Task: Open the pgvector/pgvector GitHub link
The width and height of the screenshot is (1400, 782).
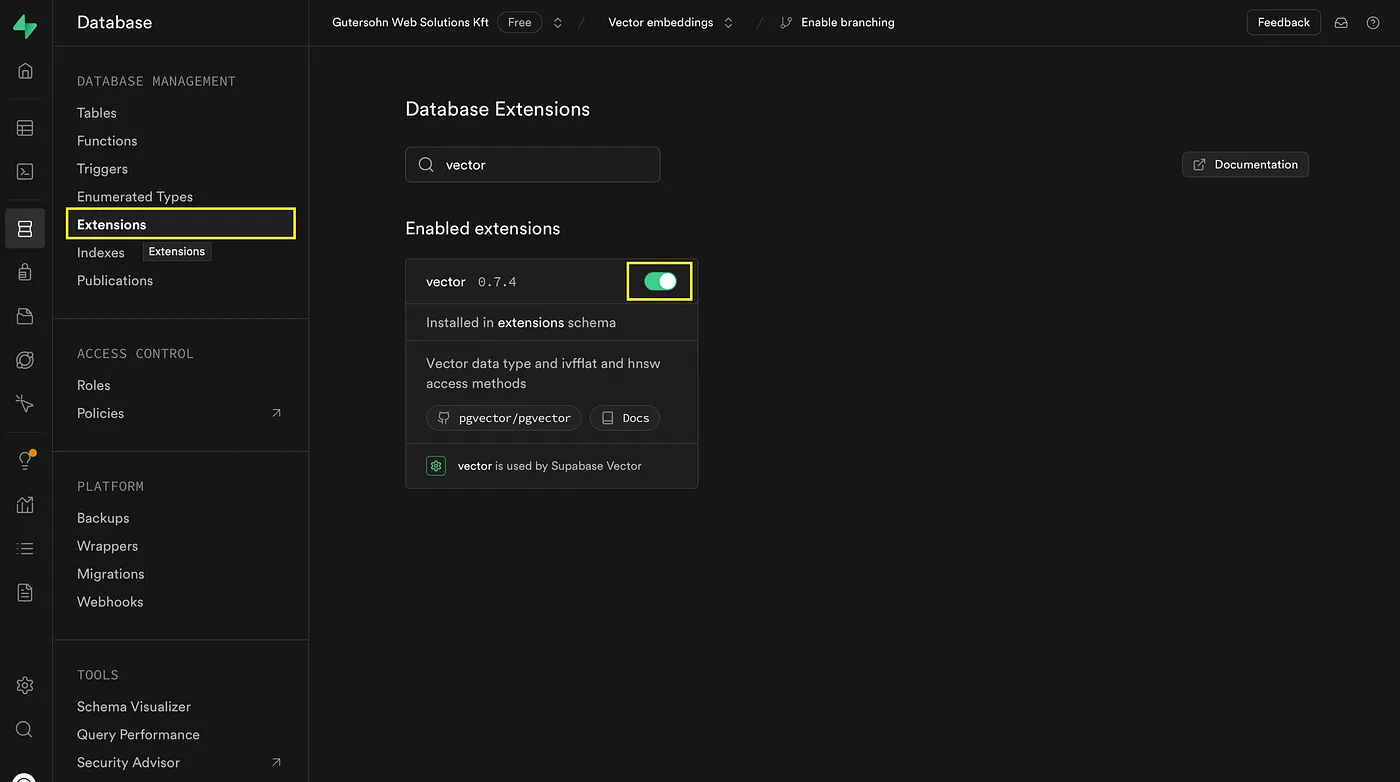Action: pos(504,418)
